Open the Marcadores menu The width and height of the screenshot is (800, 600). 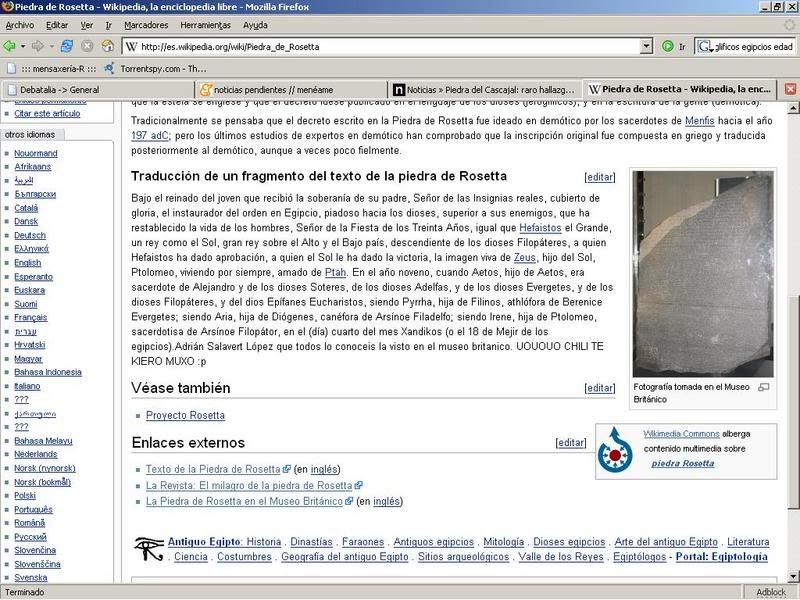click(146, 25)
